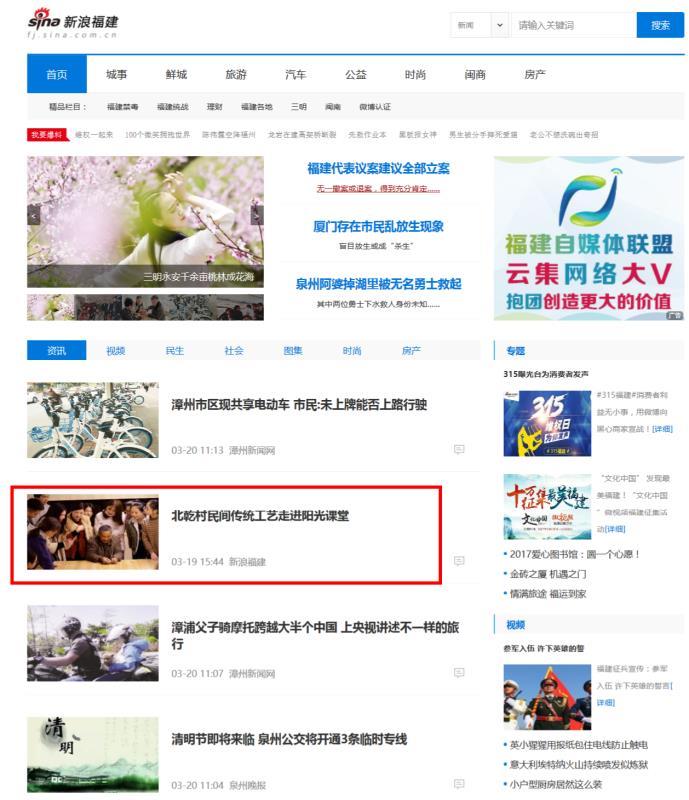689x800 pixels.
Task: Switch to the 时尚 content tab
Action: pyautogui.click(x=352, y=351)
